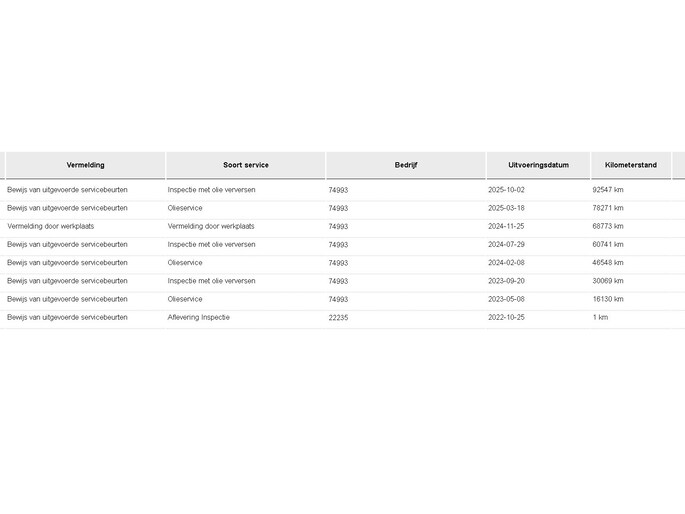Click the 92547 km mileage cell
The width and height of the screenshot is (685, 514).
pos(608,190)
